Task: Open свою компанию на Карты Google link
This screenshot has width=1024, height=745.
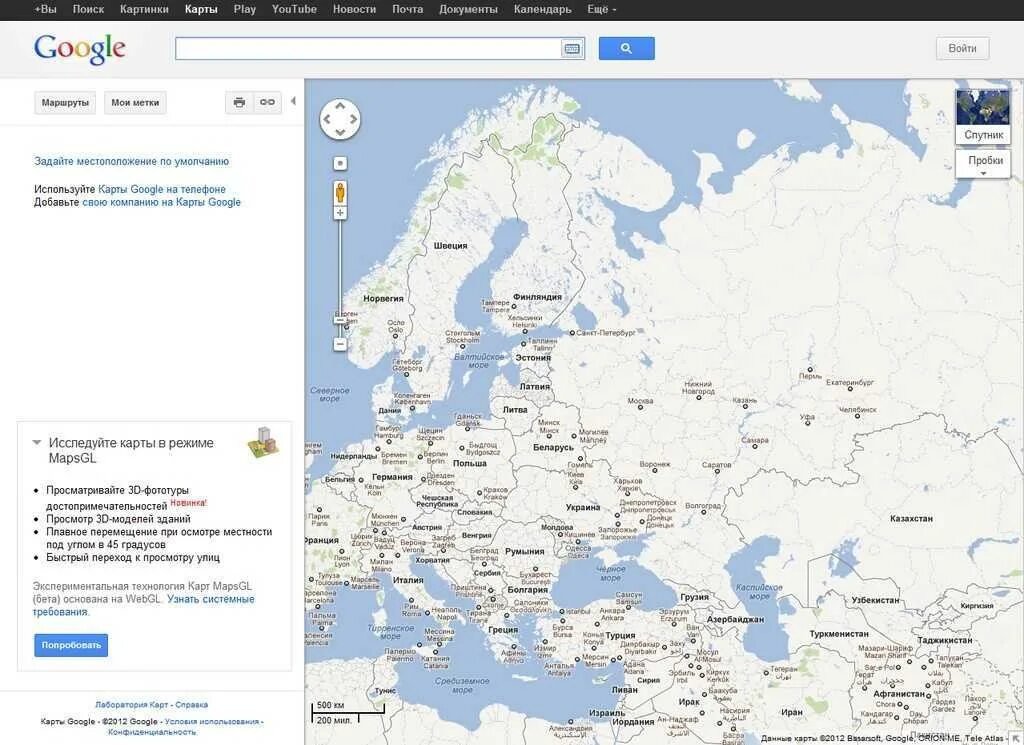Action: (x=161, y=202)
